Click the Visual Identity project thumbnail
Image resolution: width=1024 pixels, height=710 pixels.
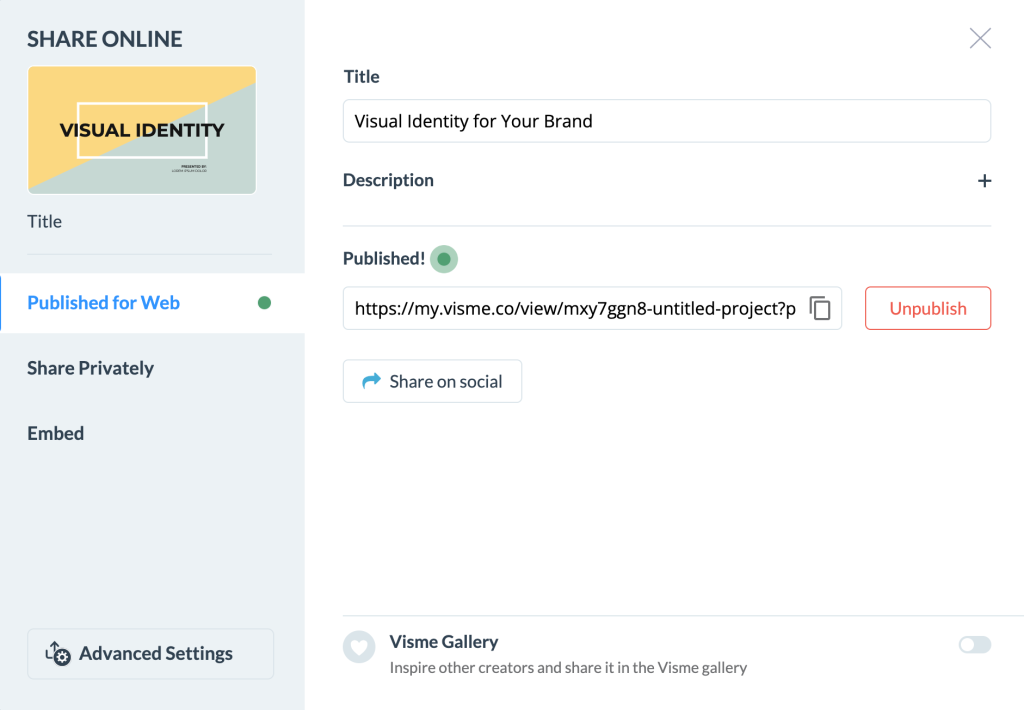[x=142, y=130]
